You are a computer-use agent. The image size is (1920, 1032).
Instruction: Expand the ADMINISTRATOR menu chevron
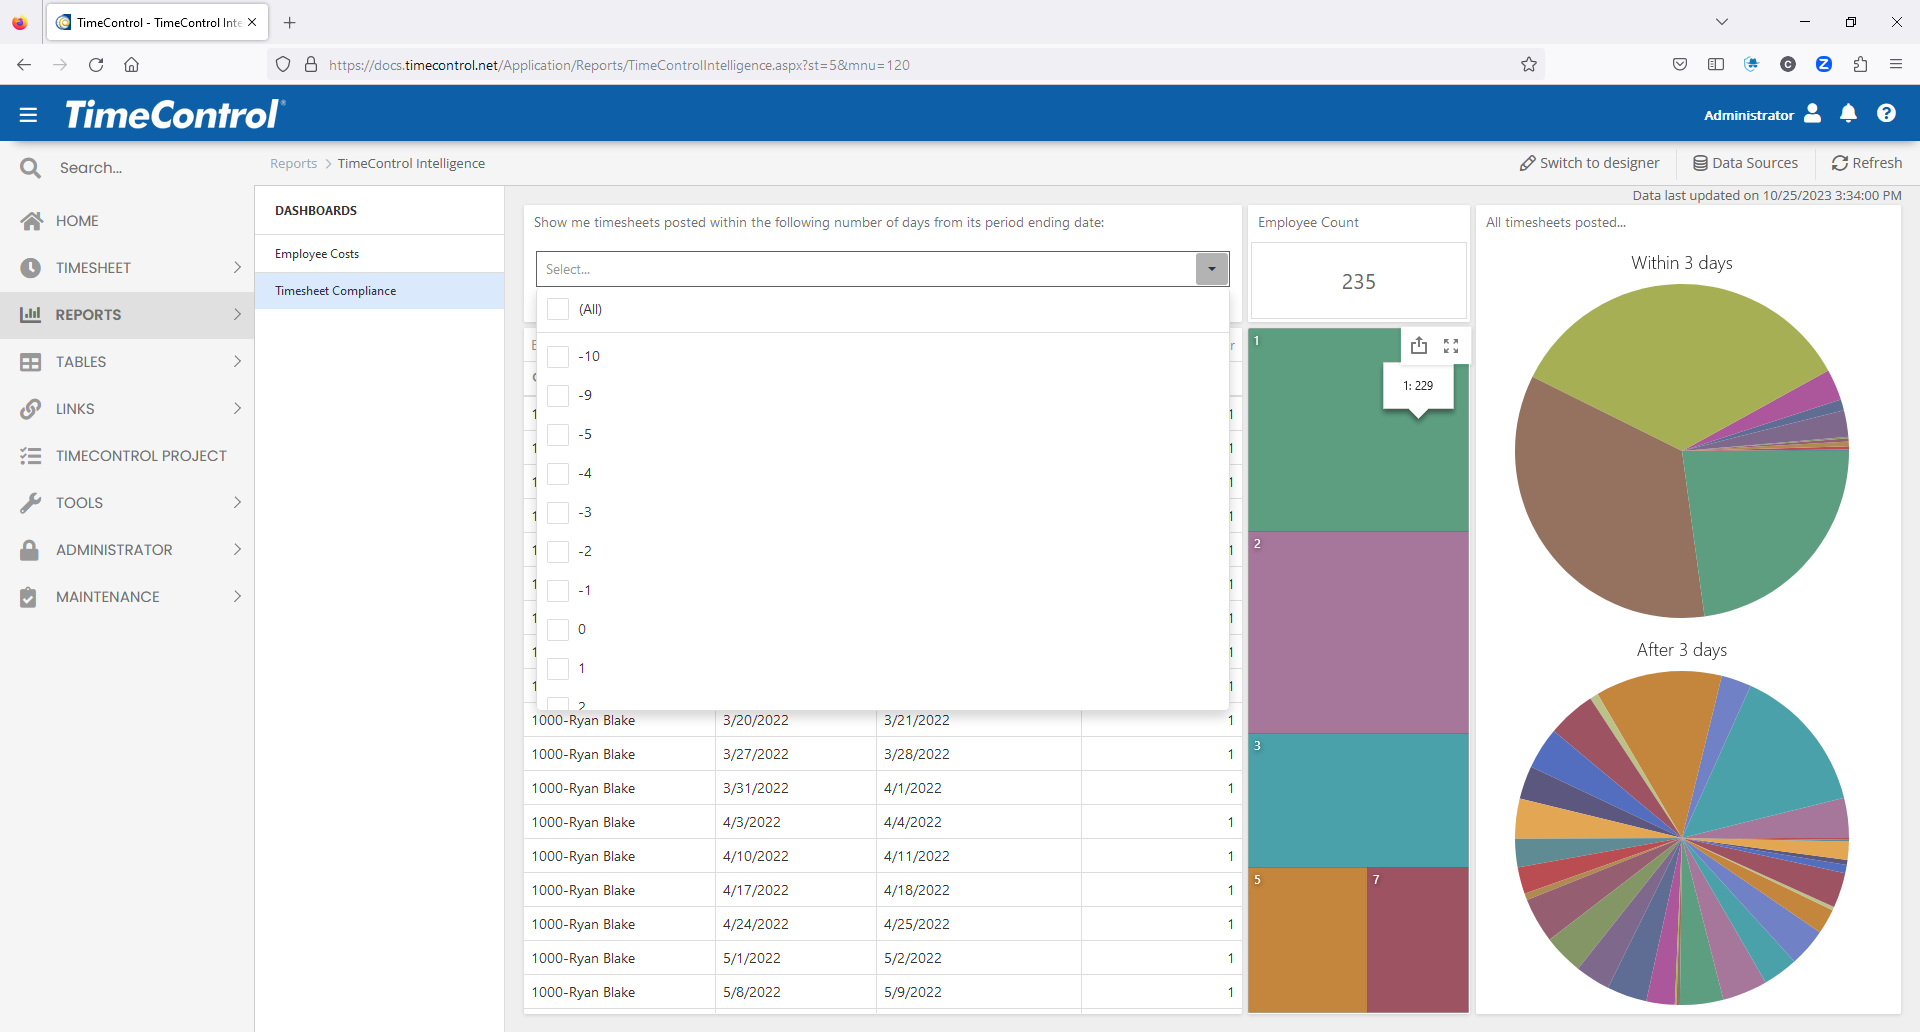tap(237, 549)
